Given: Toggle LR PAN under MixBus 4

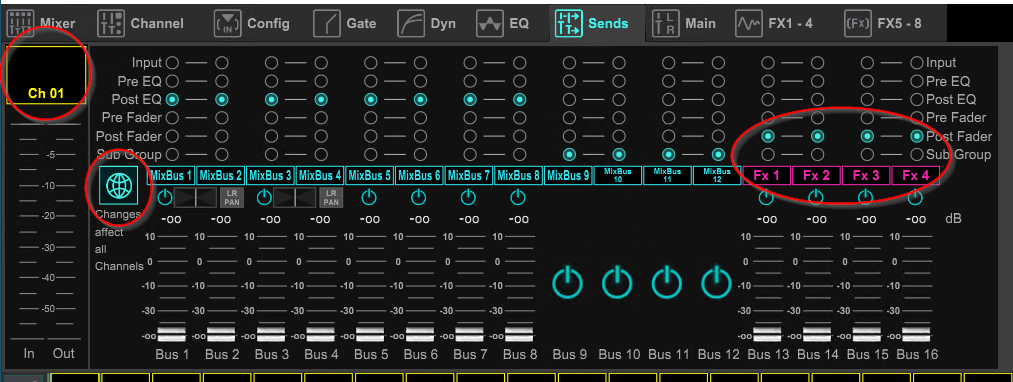Looking at the screenshot, I should tap(330, 197).
